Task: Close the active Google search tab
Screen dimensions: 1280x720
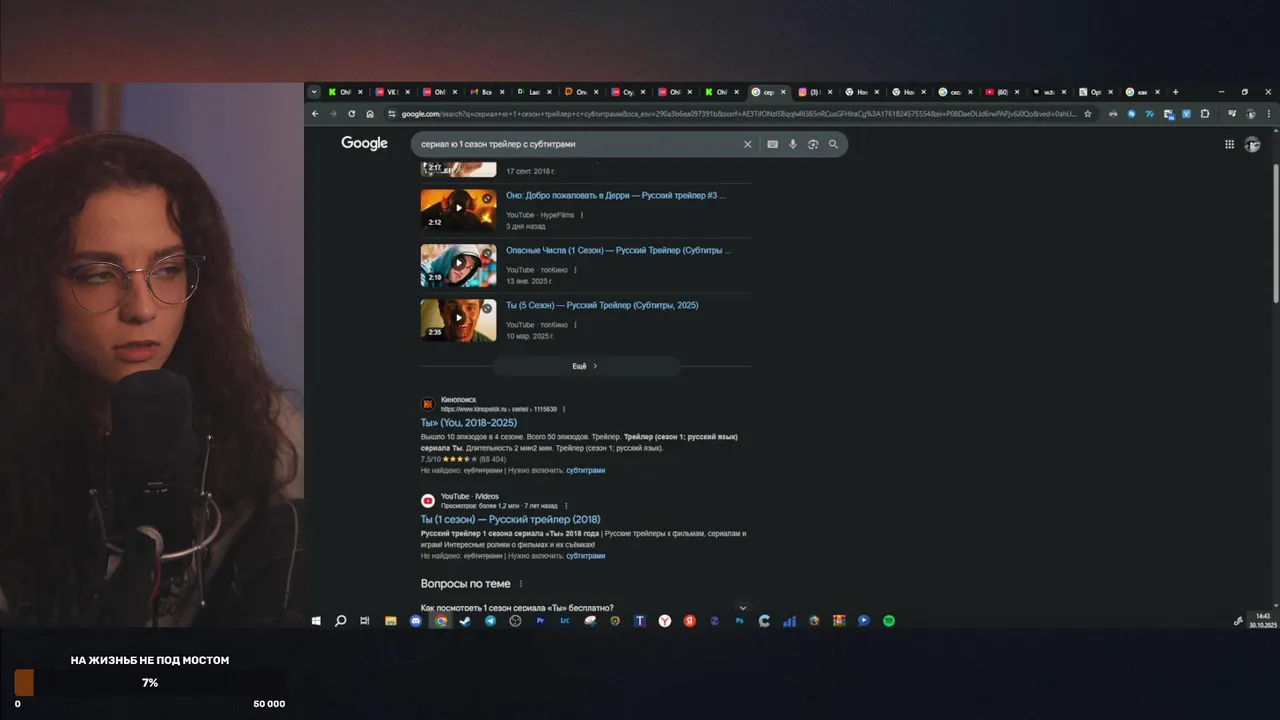Action: tap(783, 92)
